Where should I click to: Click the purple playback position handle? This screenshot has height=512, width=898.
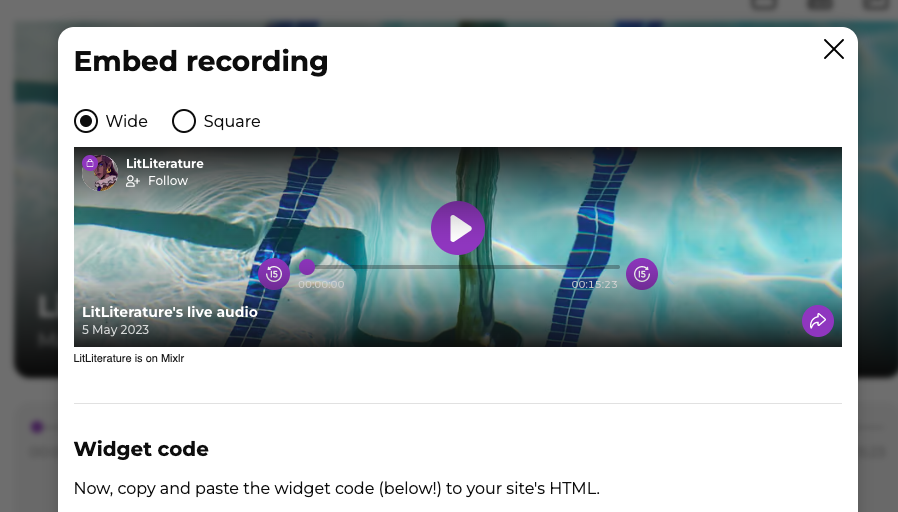tap(307, 267)
